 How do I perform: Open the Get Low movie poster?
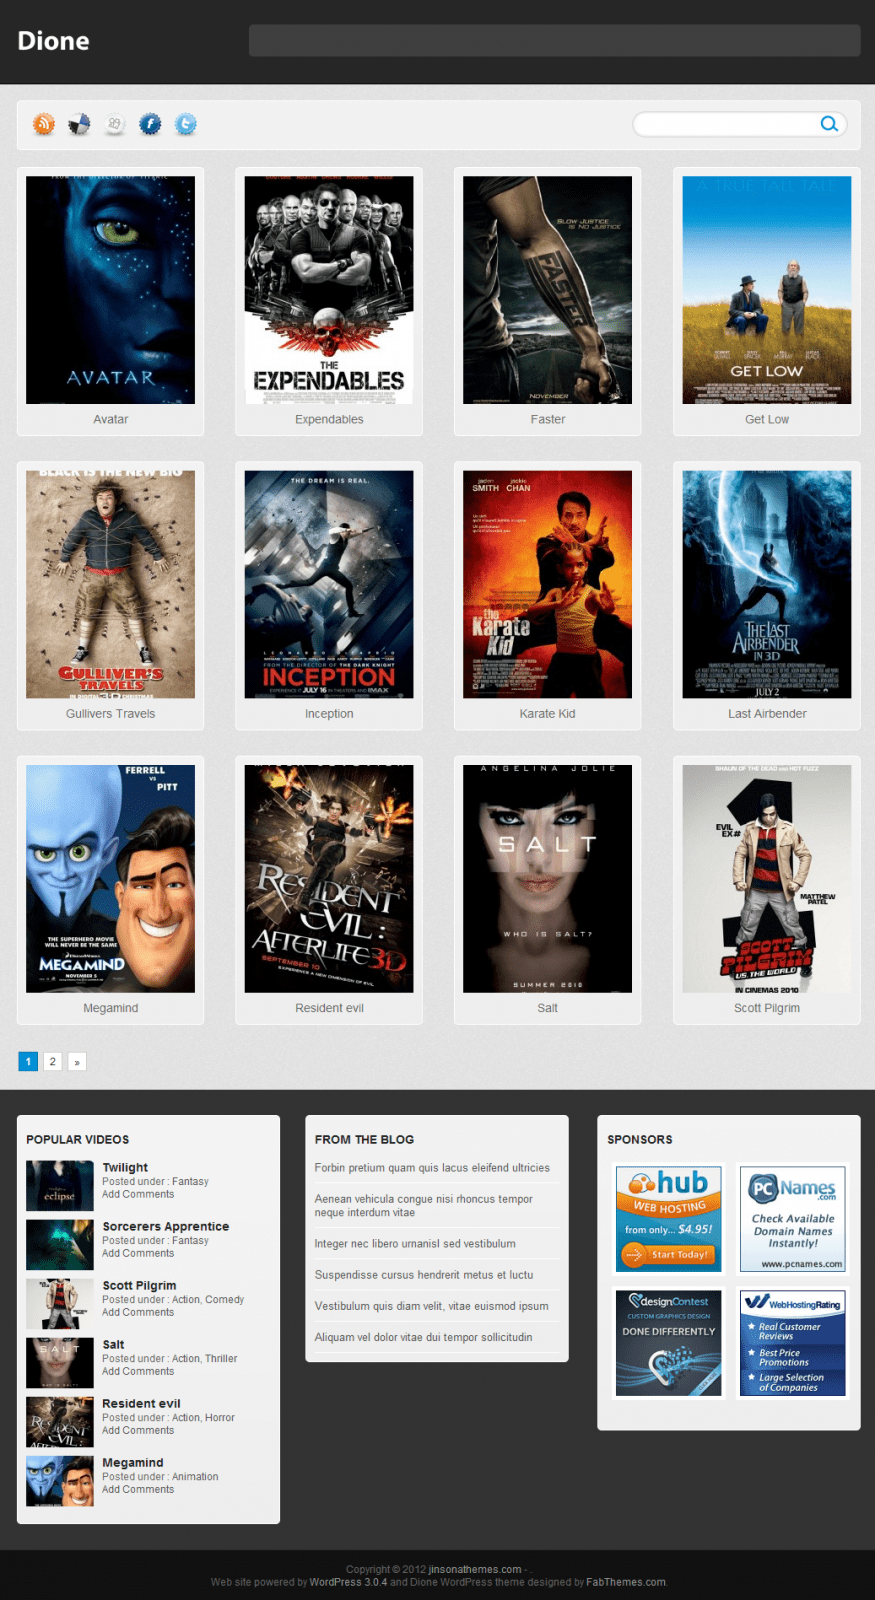click(x=767, y=290)
